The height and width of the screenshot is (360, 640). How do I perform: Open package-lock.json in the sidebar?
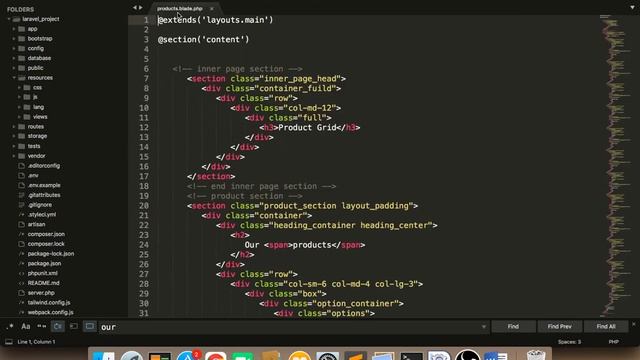pyautogui.click(x=51, y=254)
